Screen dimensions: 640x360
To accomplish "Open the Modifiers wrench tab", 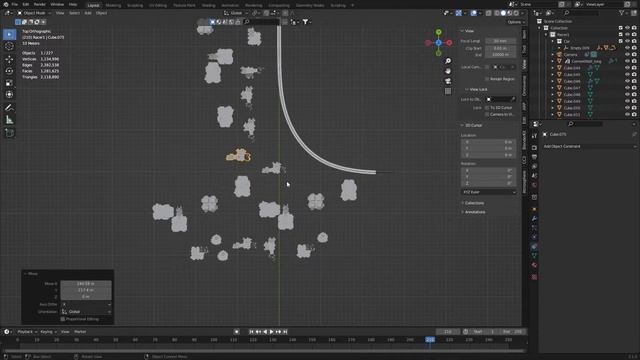I will click(x=534, y=219).
